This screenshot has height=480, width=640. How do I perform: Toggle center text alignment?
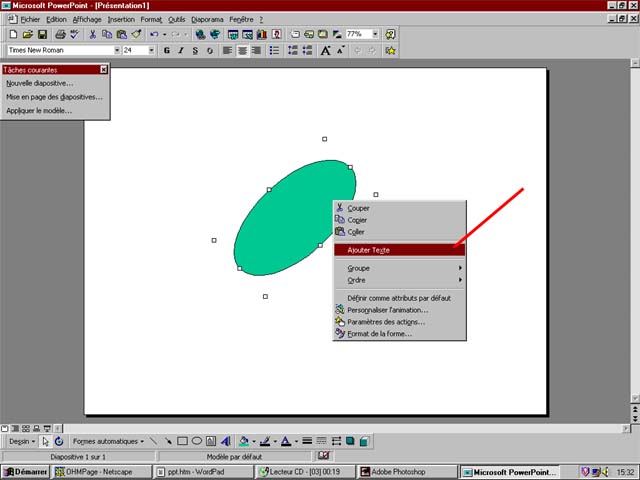click(242, 50)
